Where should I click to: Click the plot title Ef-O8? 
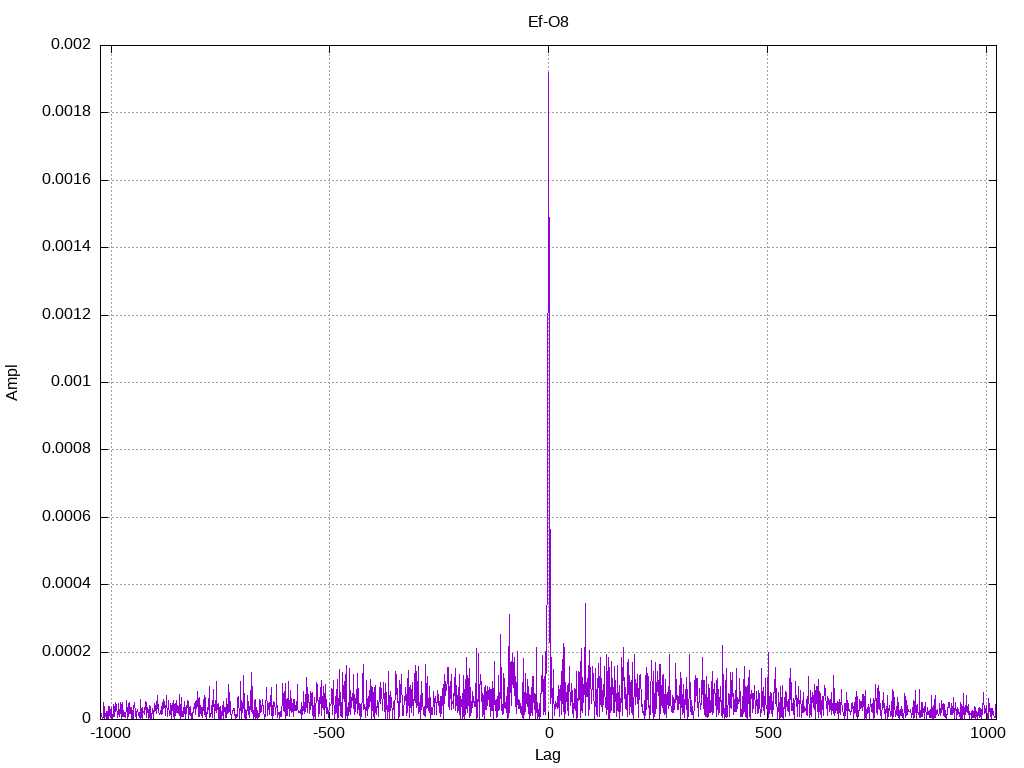click(548, 21)
